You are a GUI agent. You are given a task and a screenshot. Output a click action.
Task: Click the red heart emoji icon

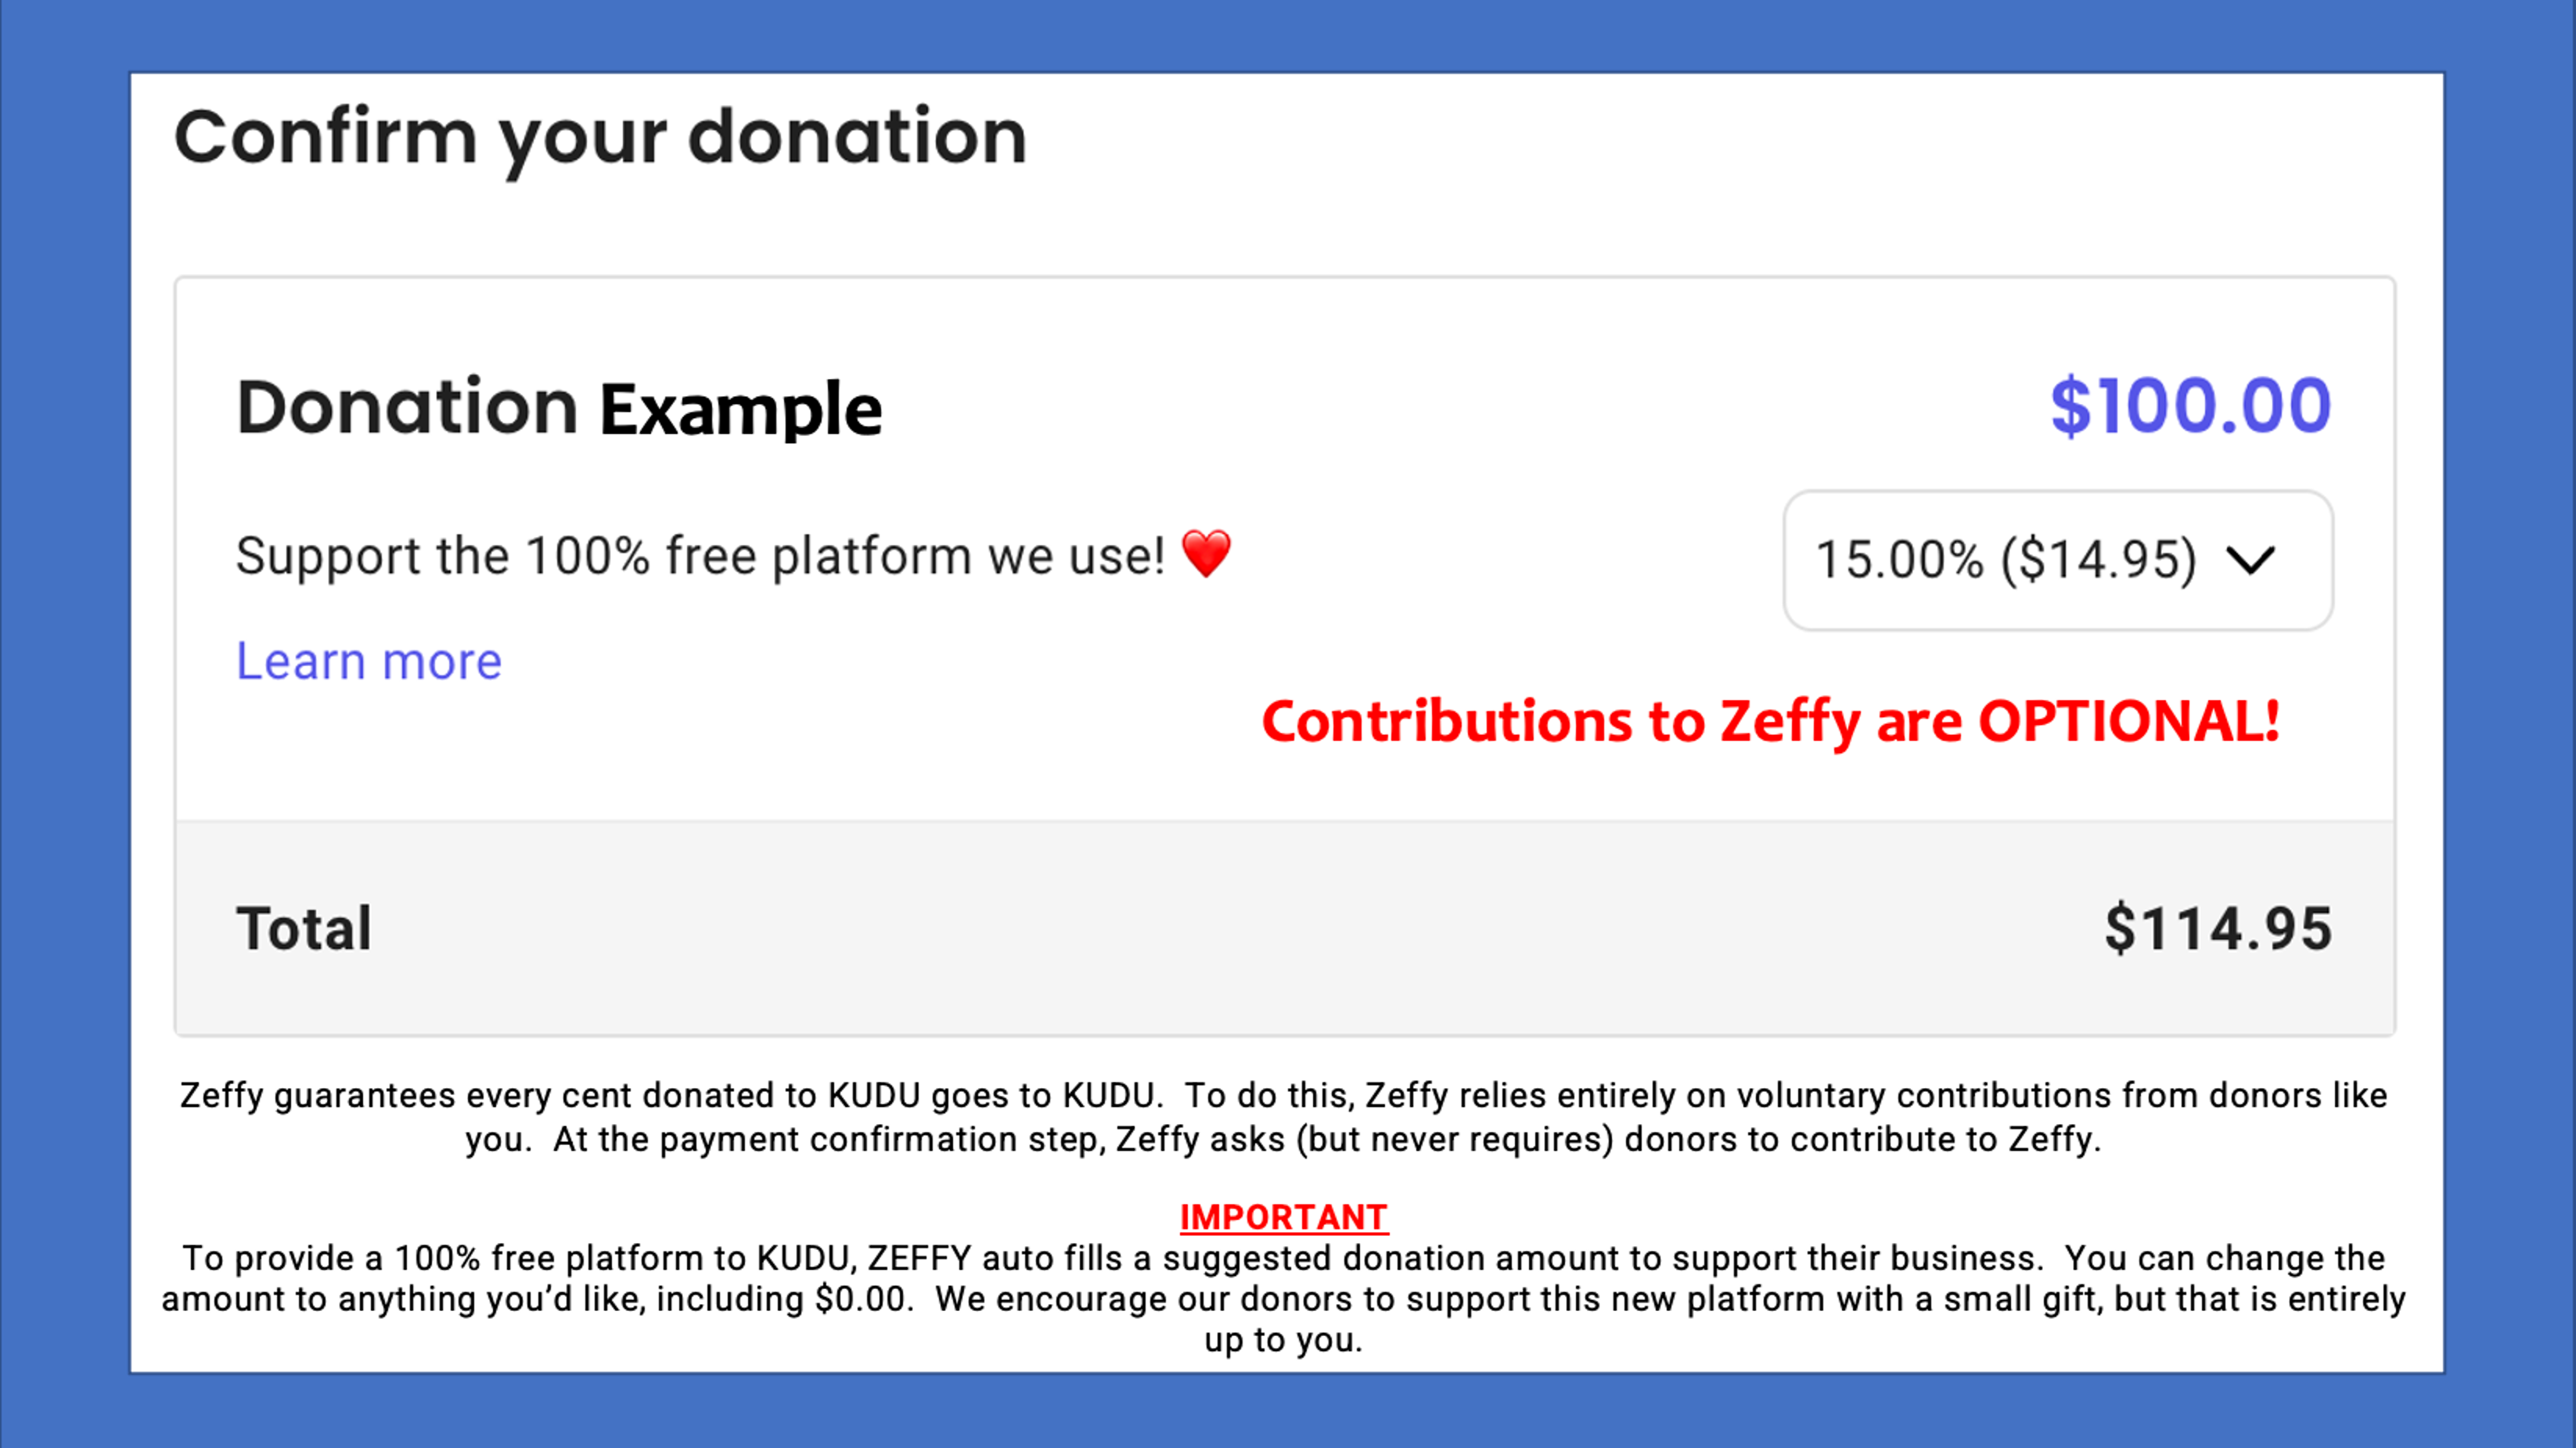[1206, 554]
